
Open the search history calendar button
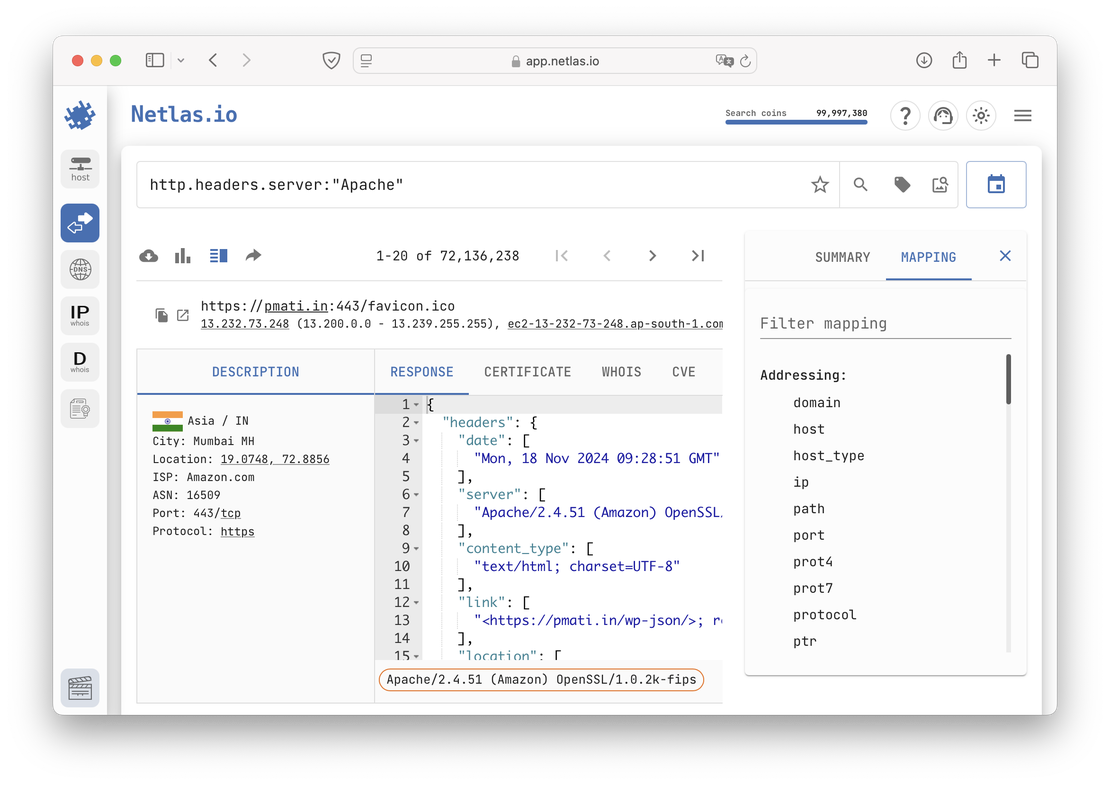(x=996, y=184)
